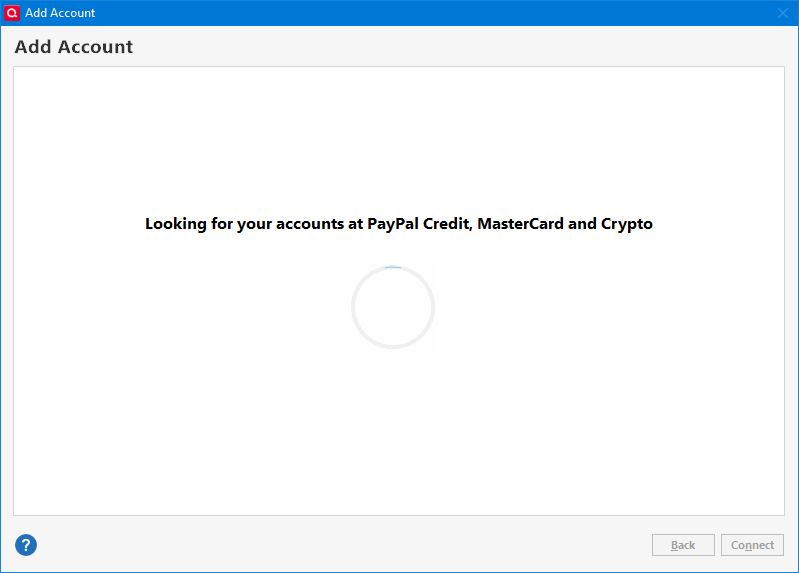Click the blank area below the spinner
The width and height of the screenshot is (799, 573).
coord(398,433)
